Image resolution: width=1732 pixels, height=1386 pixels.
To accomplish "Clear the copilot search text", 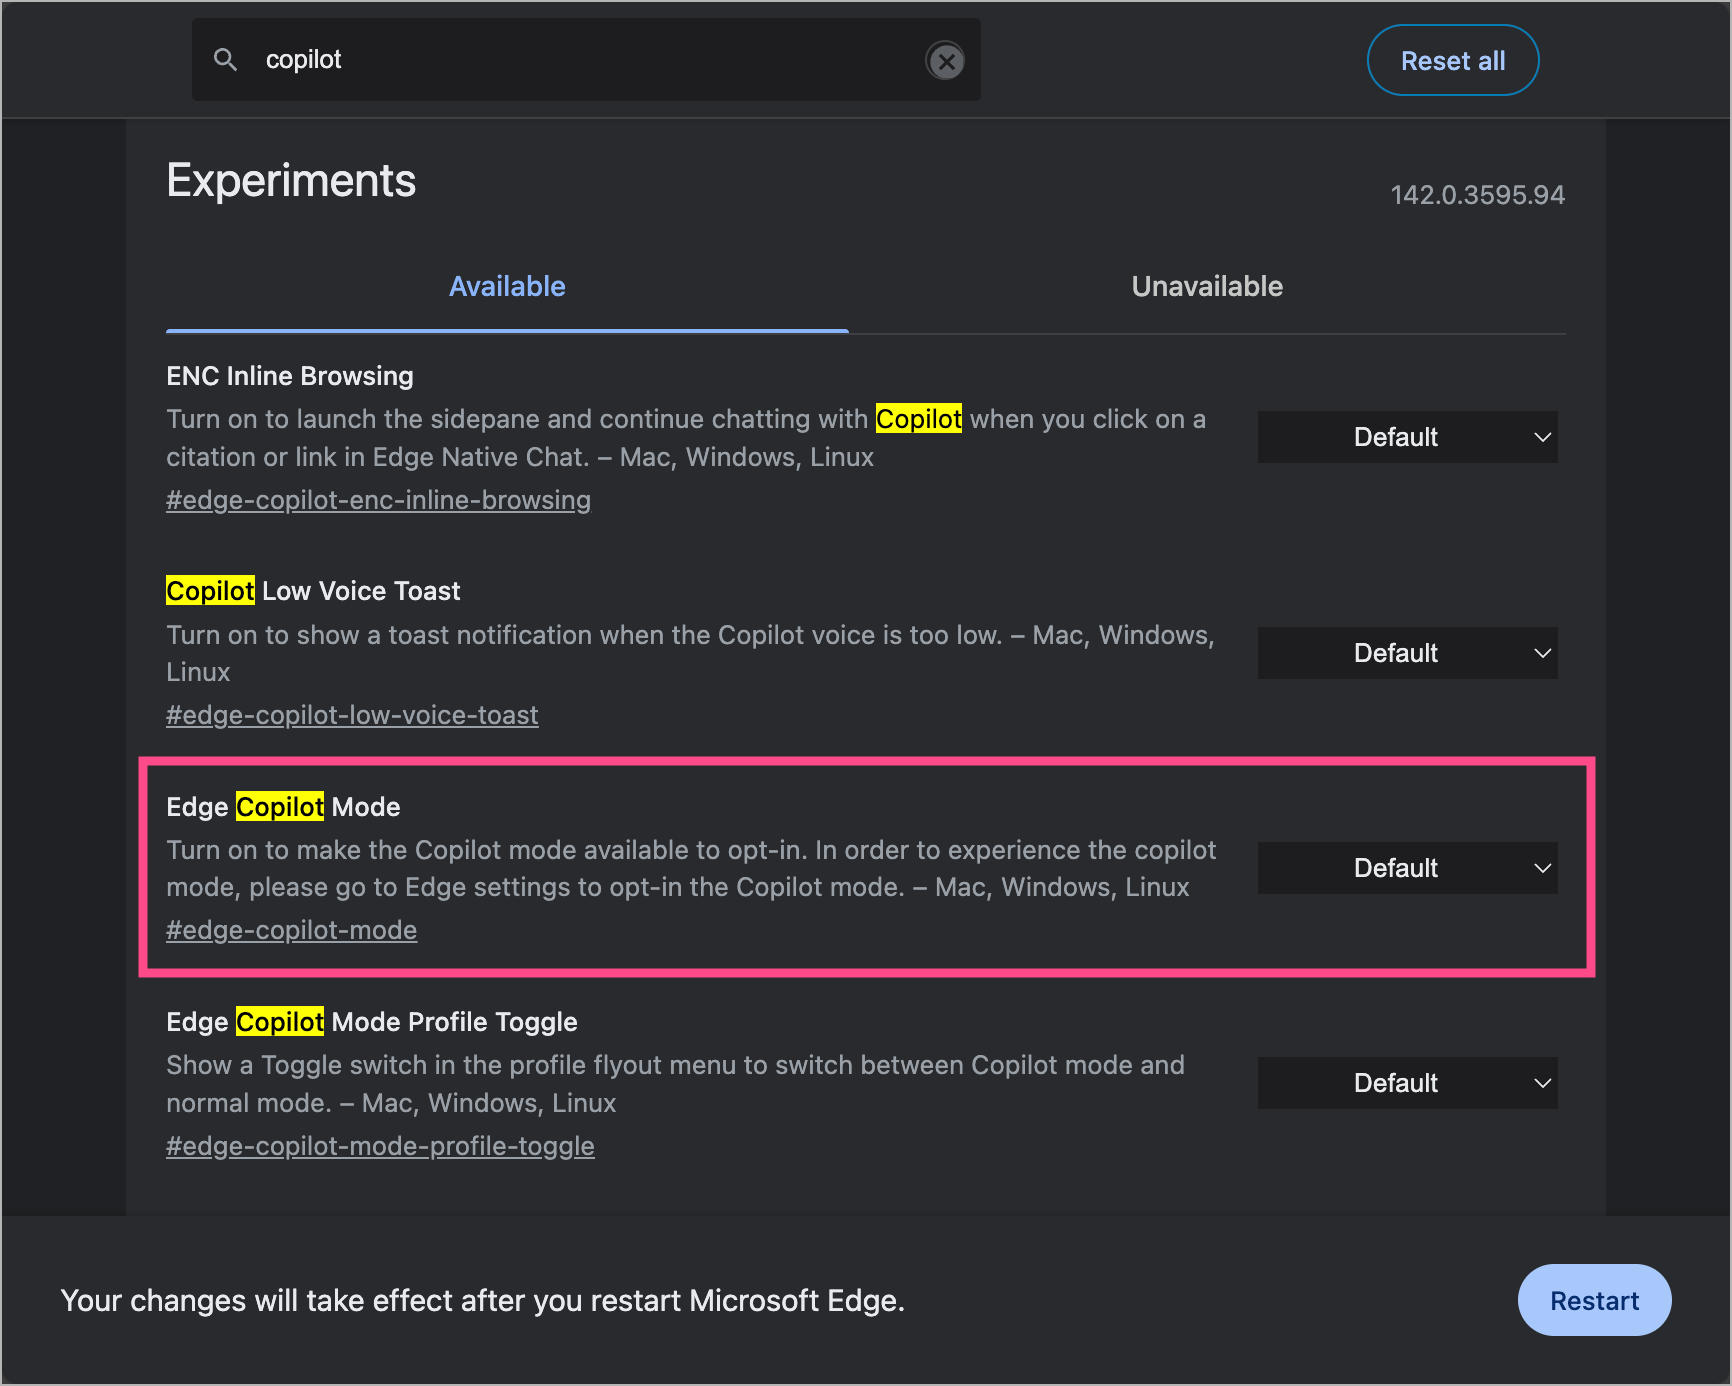I will [x=945, y=61].
